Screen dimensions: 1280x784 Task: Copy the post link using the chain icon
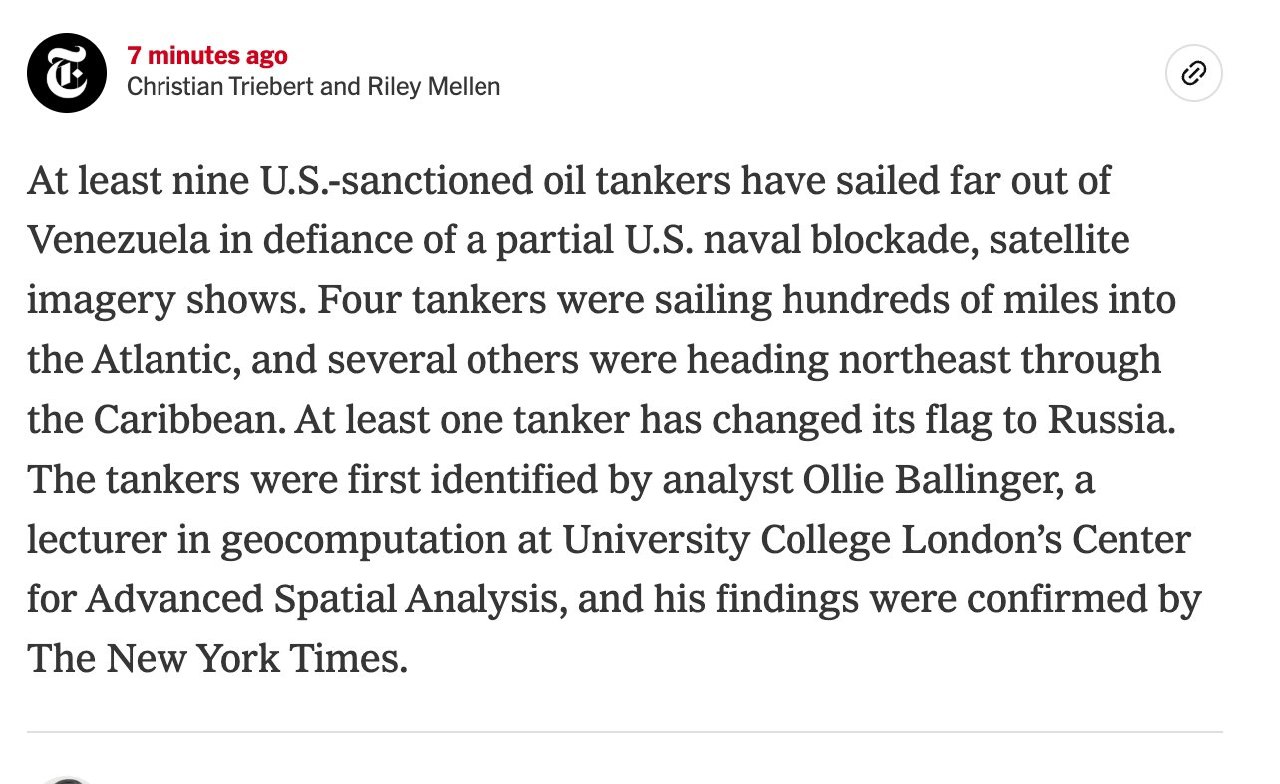(1193, 73)
